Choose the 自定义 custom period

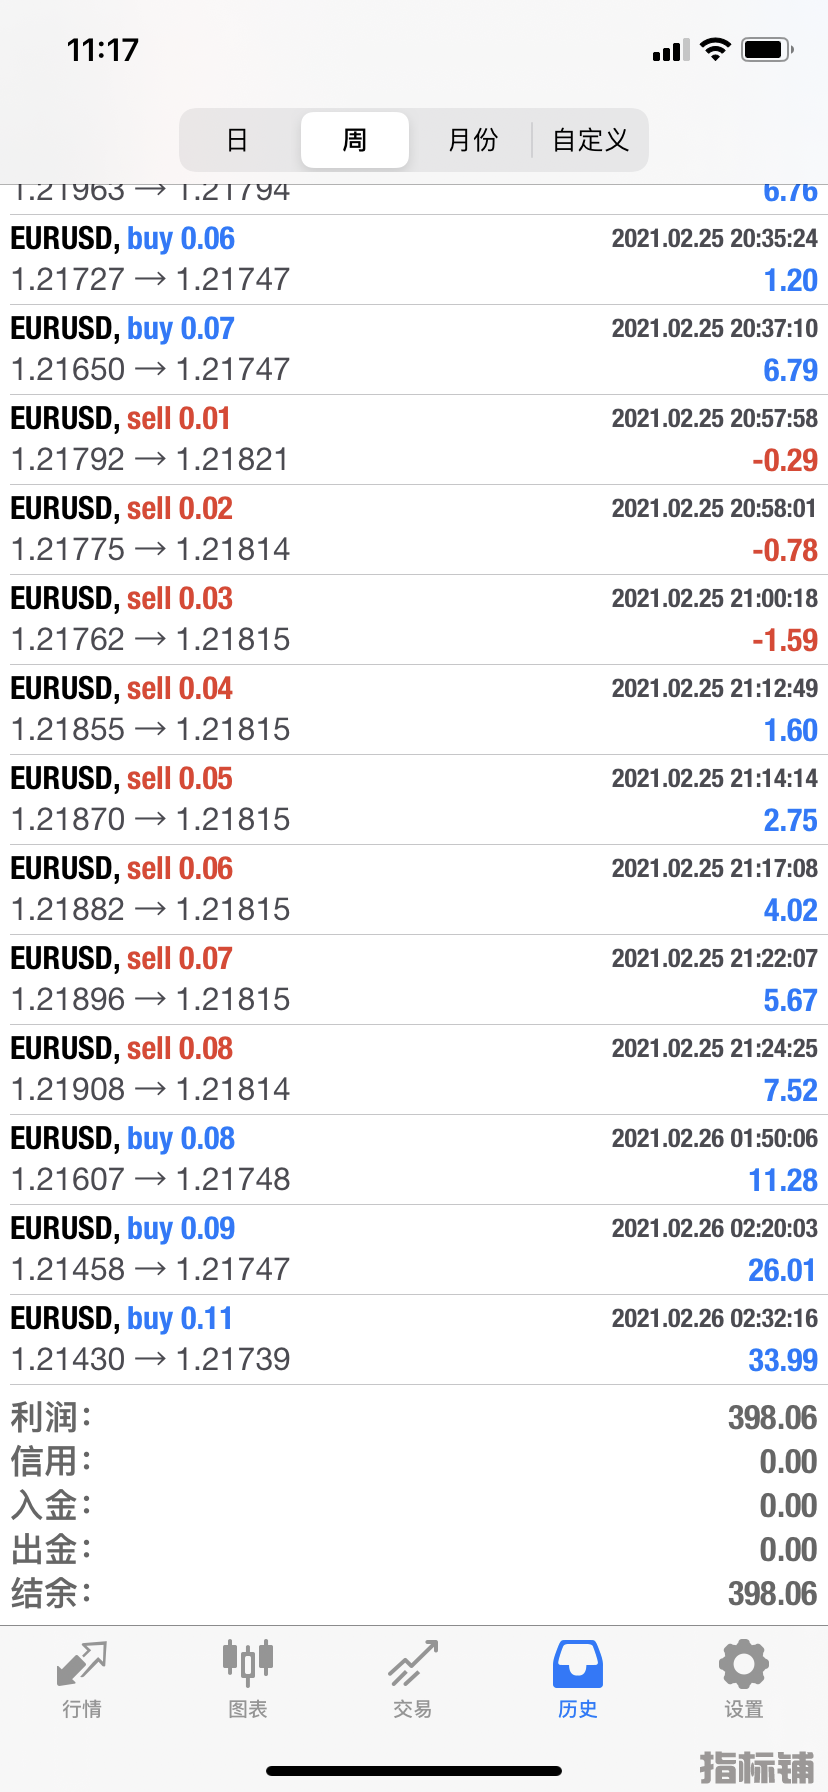pos(590,140)
